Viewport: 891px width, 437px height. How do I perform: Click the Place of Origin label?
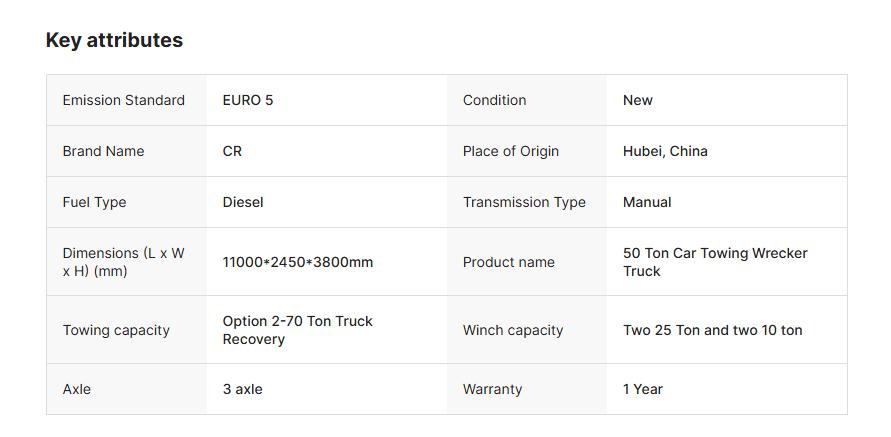click(510, 151)
